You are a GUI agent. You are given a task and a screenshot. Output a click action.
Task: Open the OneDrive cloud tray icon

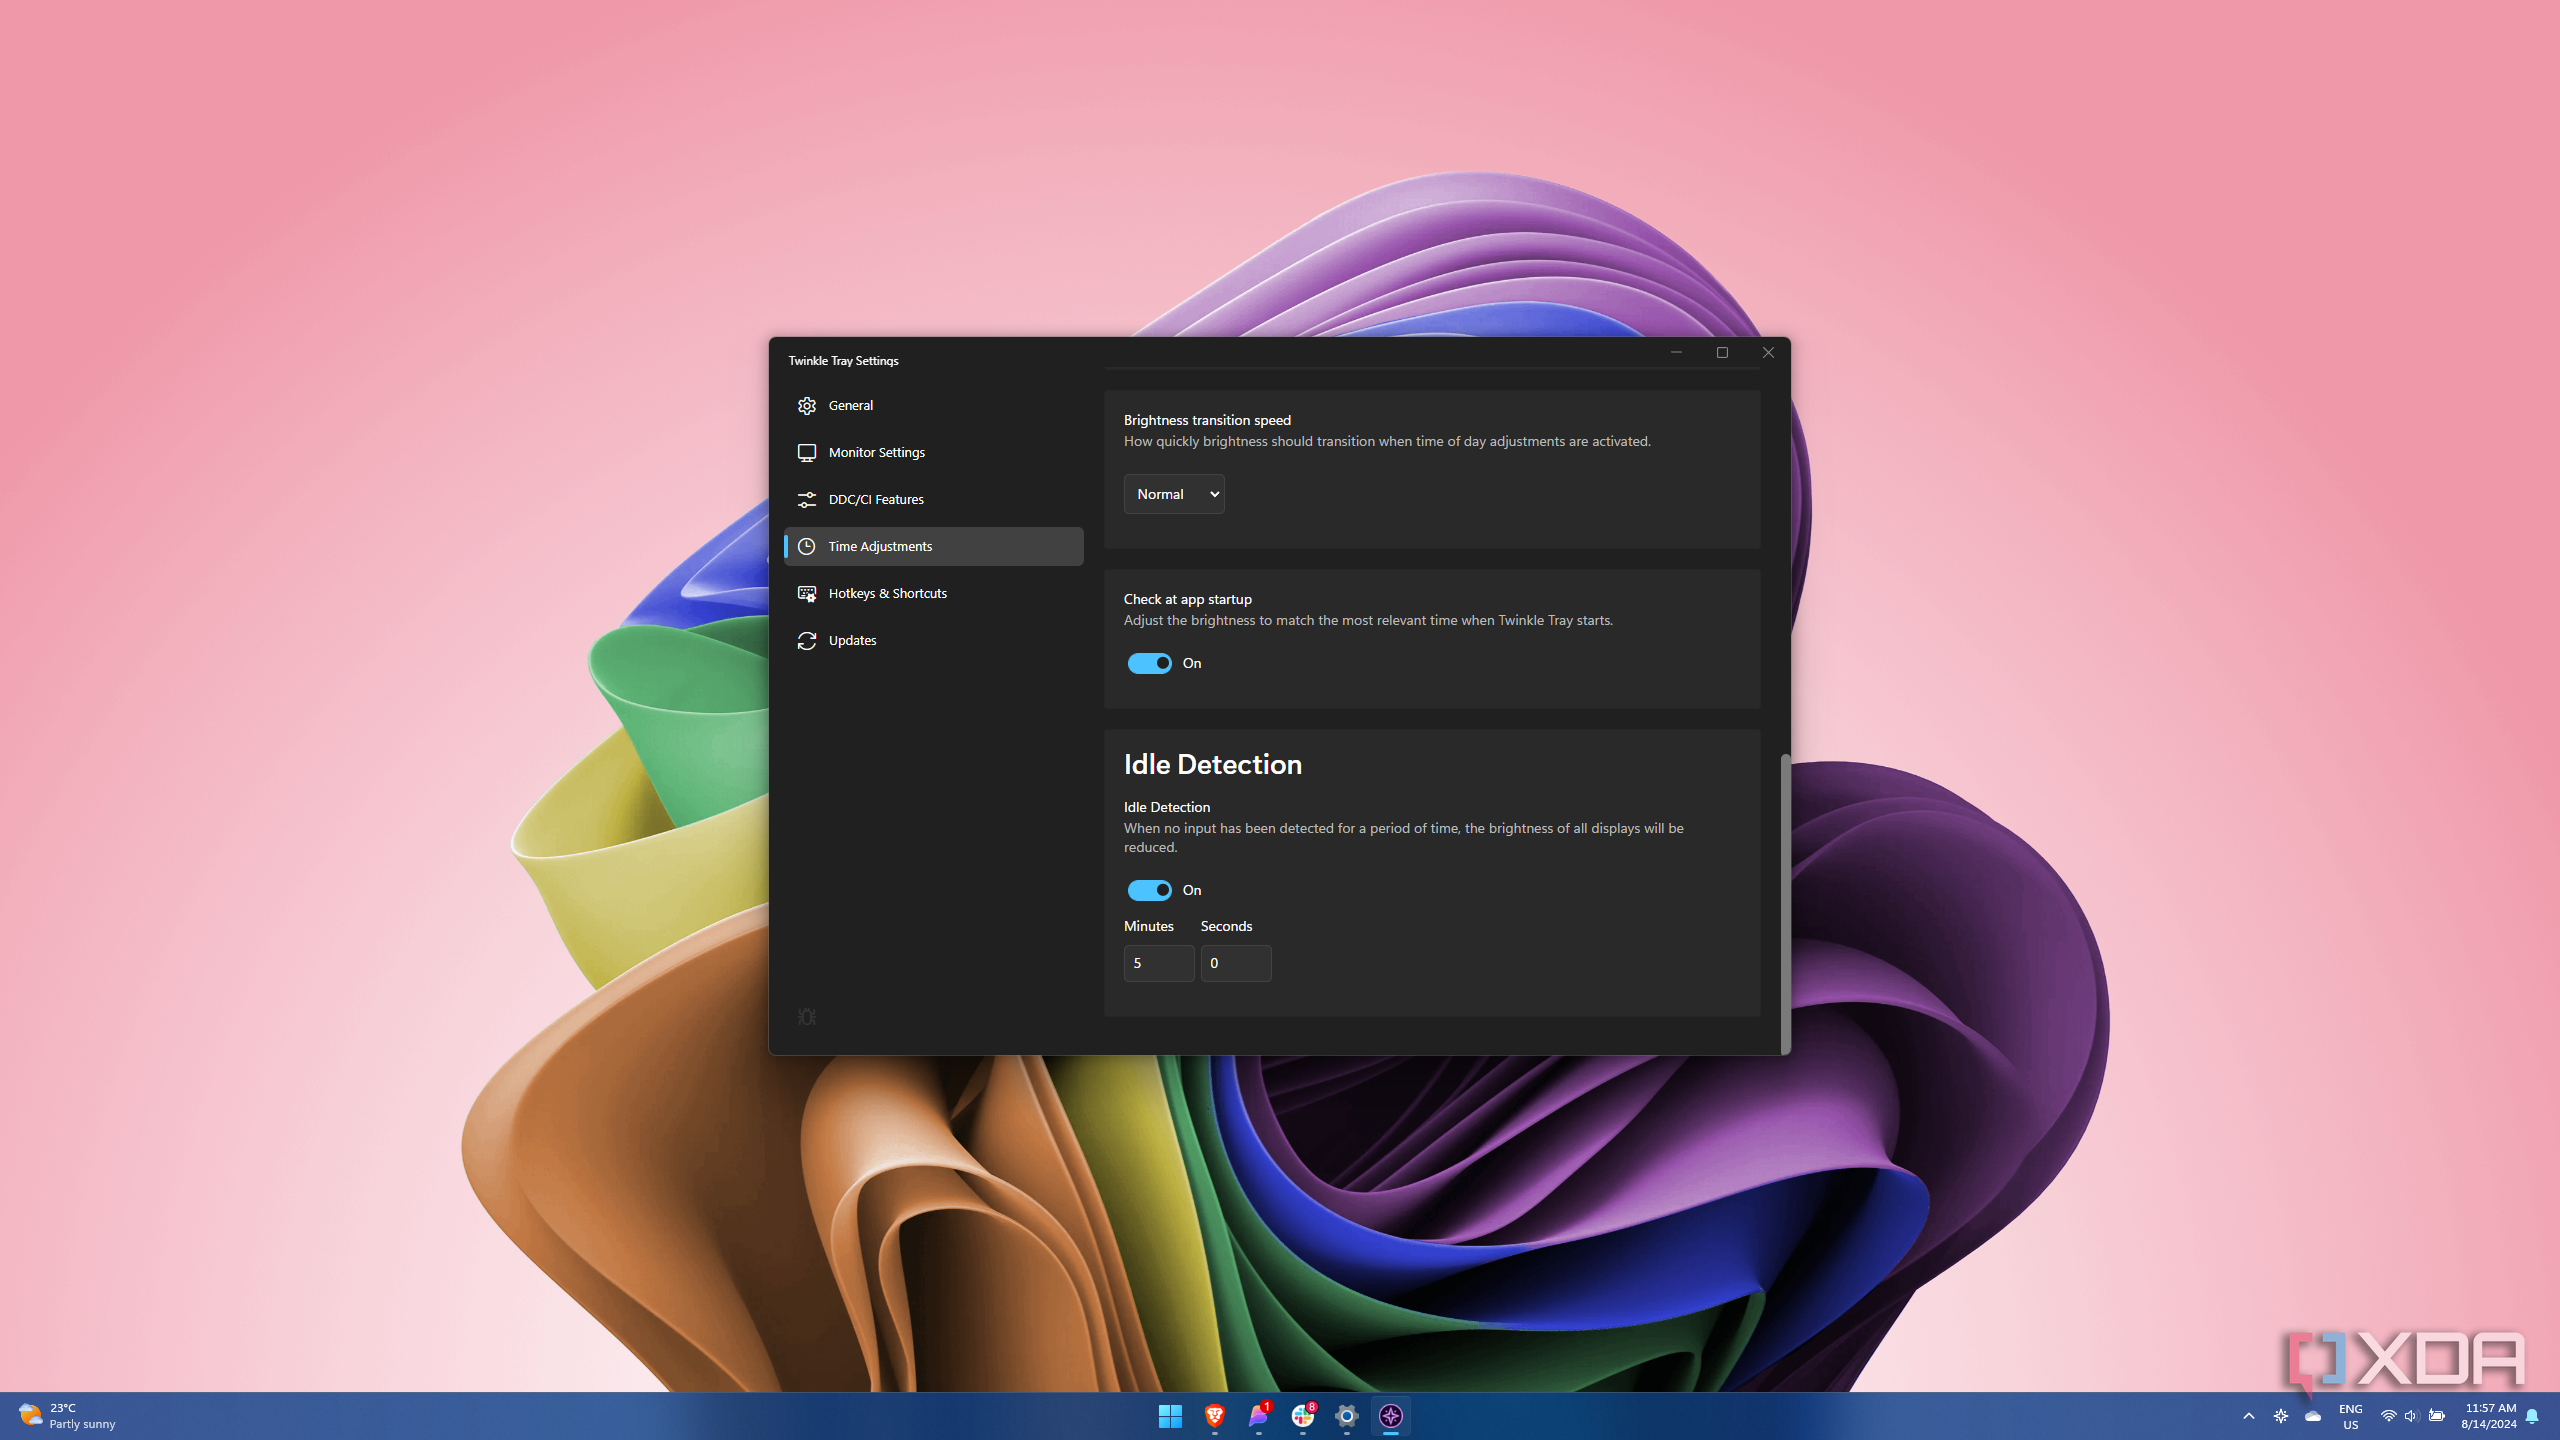2312,1416
